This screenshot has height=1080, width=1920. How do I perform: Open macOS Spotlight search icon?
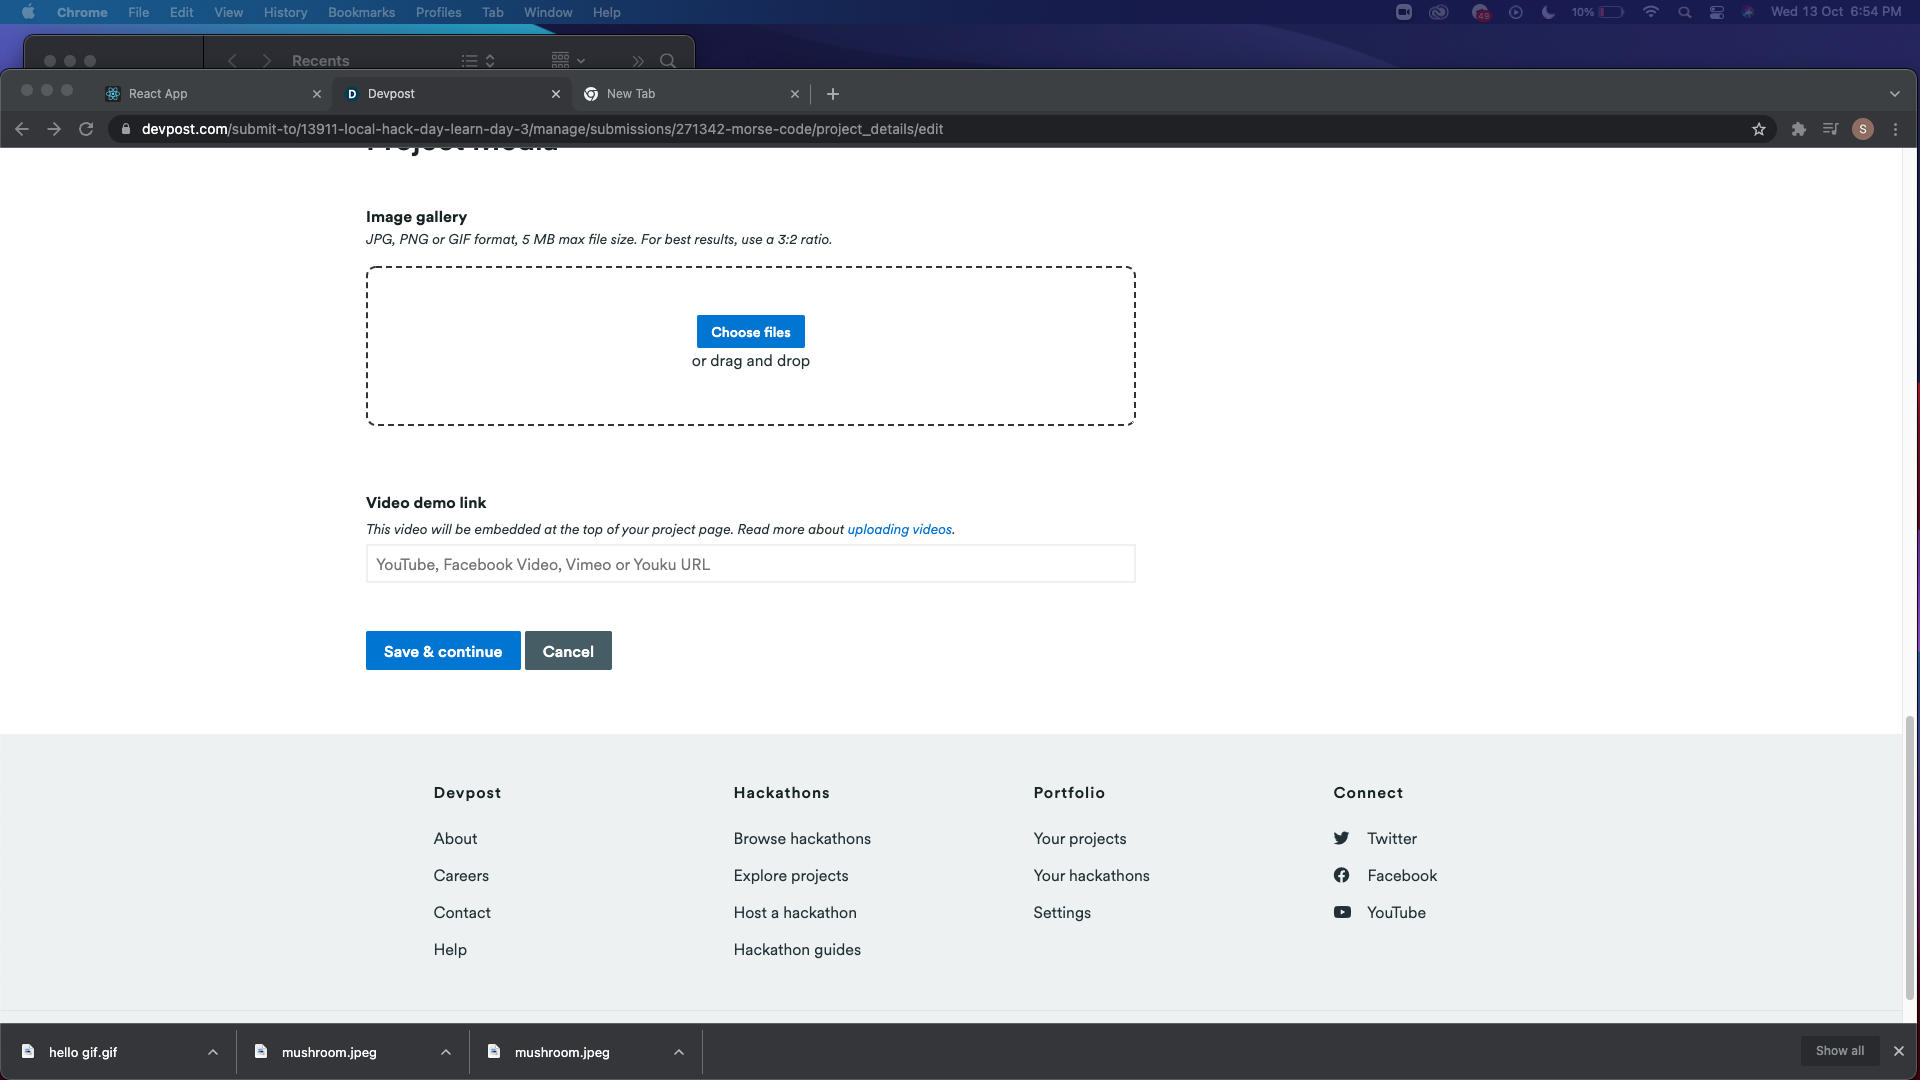(1685, 12)
